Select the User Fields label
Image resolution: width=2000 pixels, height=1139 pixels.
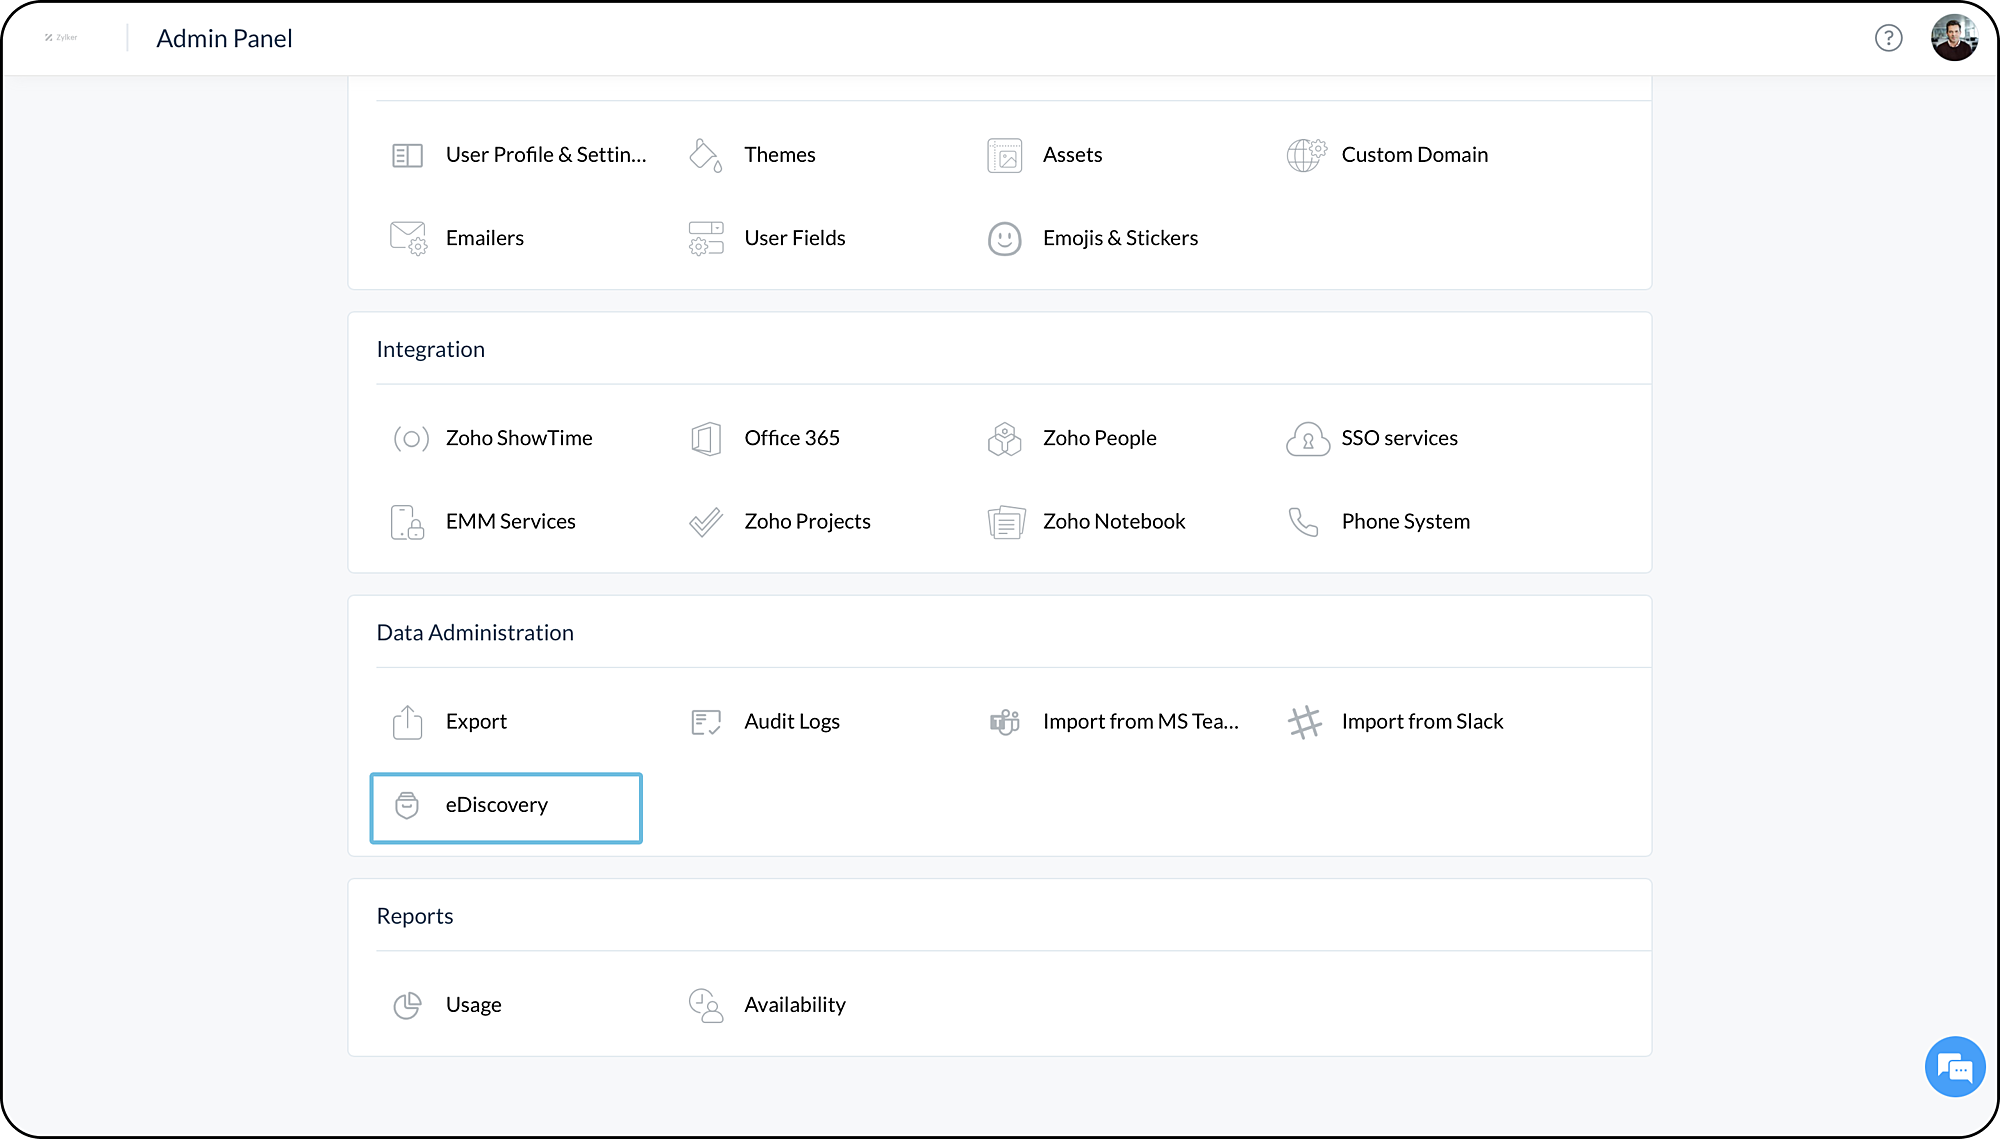795,238
